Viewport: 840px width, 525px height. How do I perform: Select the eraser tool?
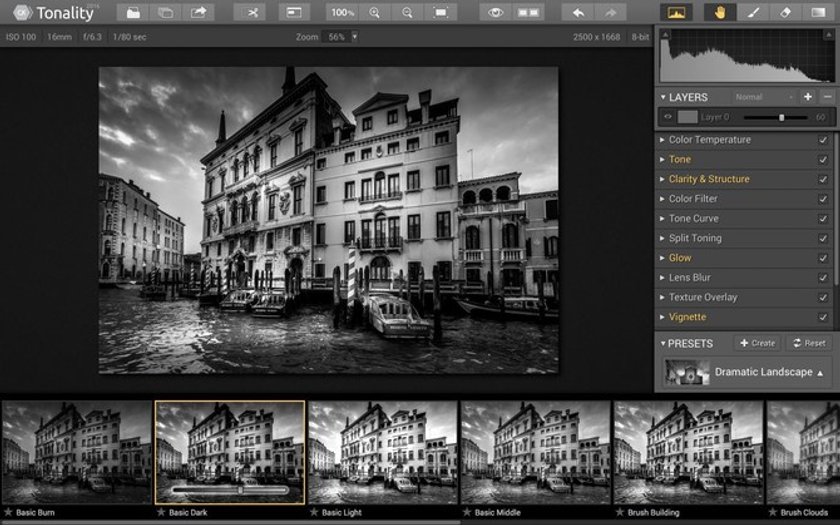tap(785, 12)
